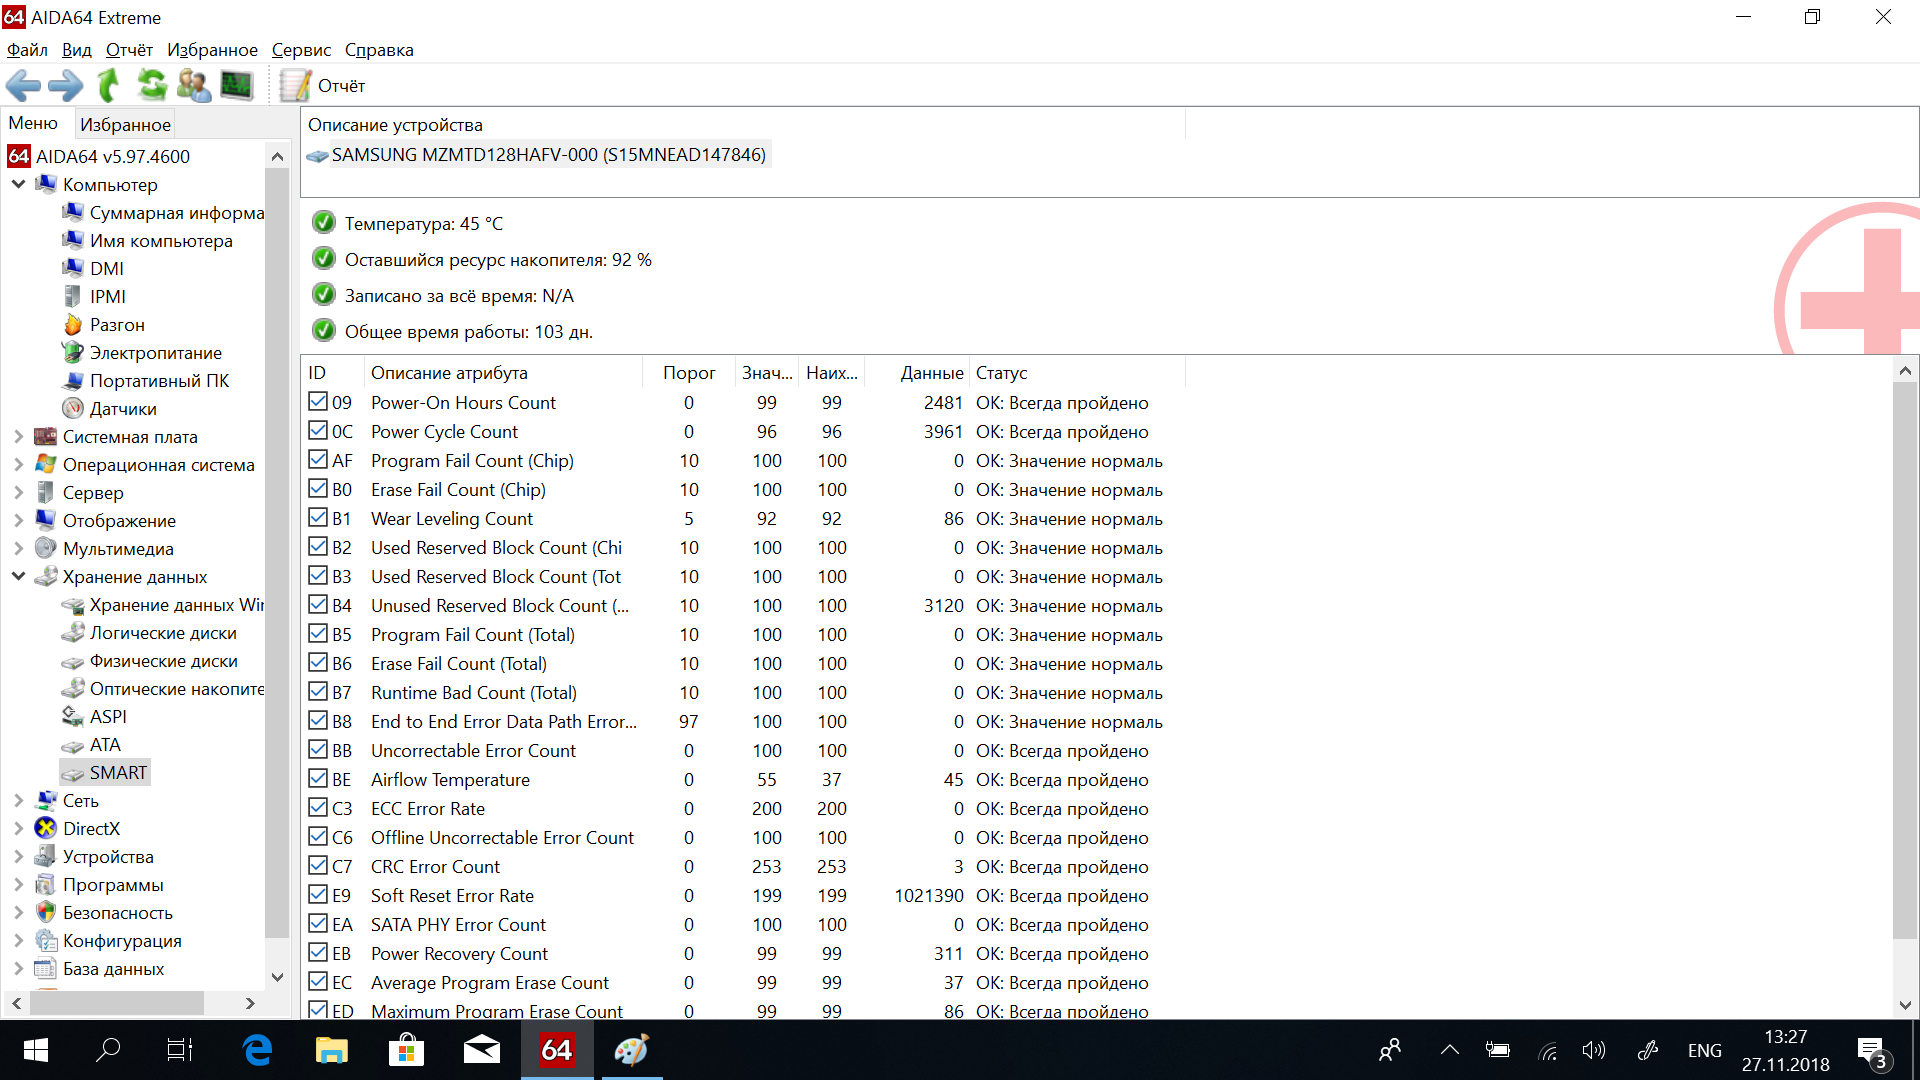Sort by the Данные column header

pyautogui.click(x=917, y=373)
